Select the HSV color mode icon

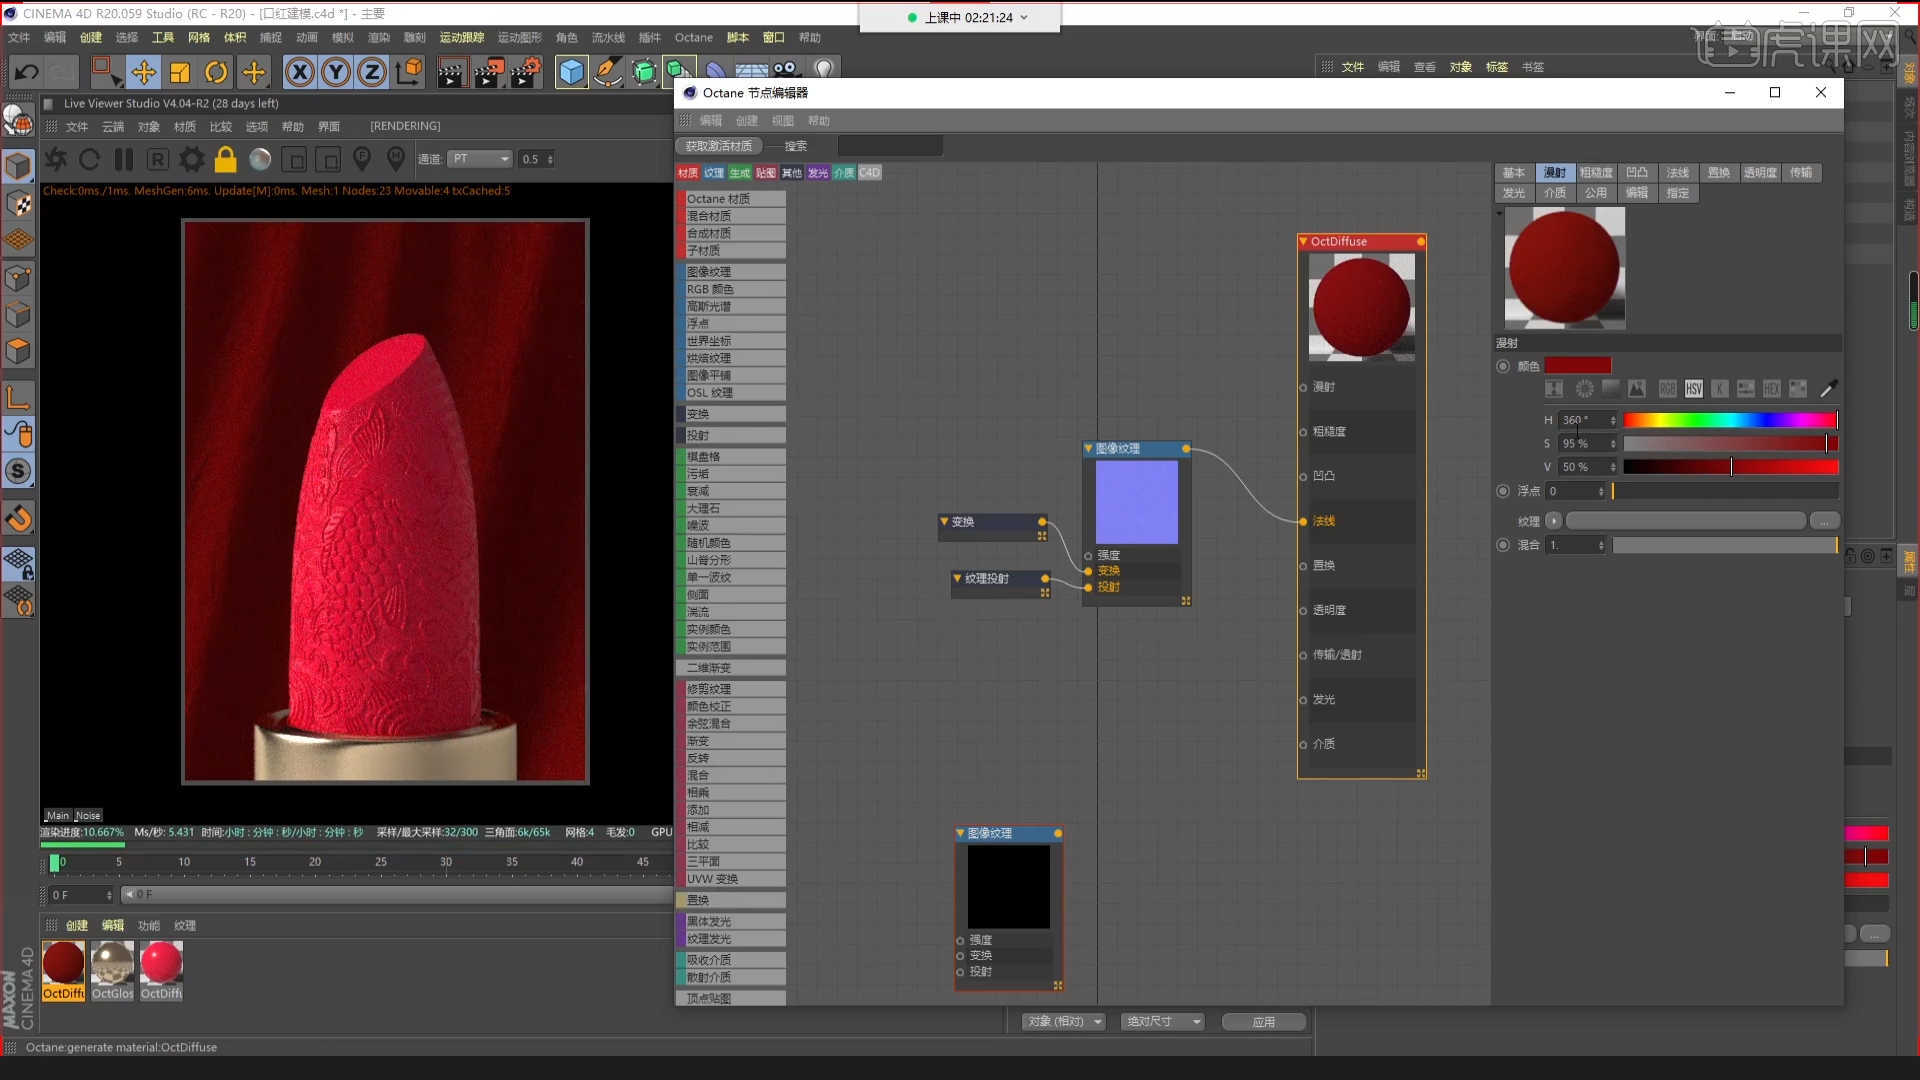(1694, 389)
